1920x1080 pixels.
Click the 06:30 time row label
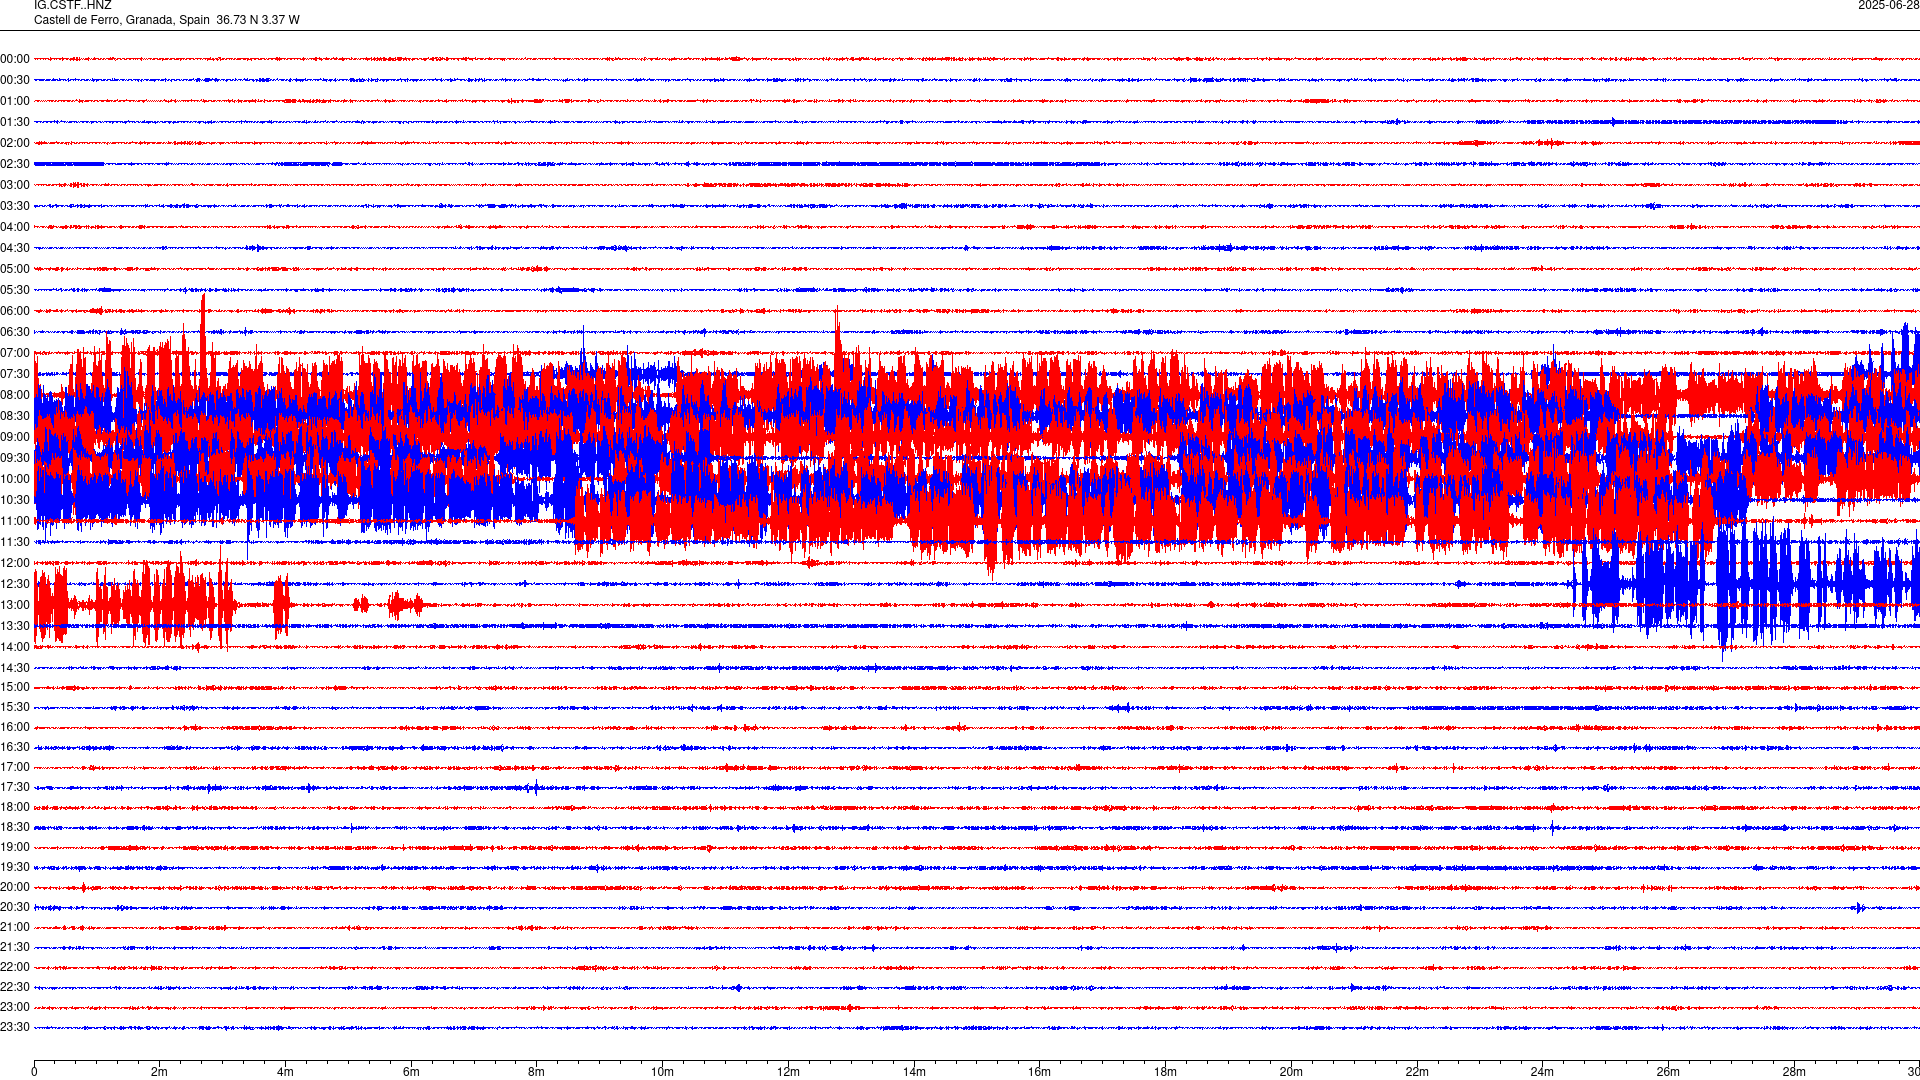coord(15,332)
